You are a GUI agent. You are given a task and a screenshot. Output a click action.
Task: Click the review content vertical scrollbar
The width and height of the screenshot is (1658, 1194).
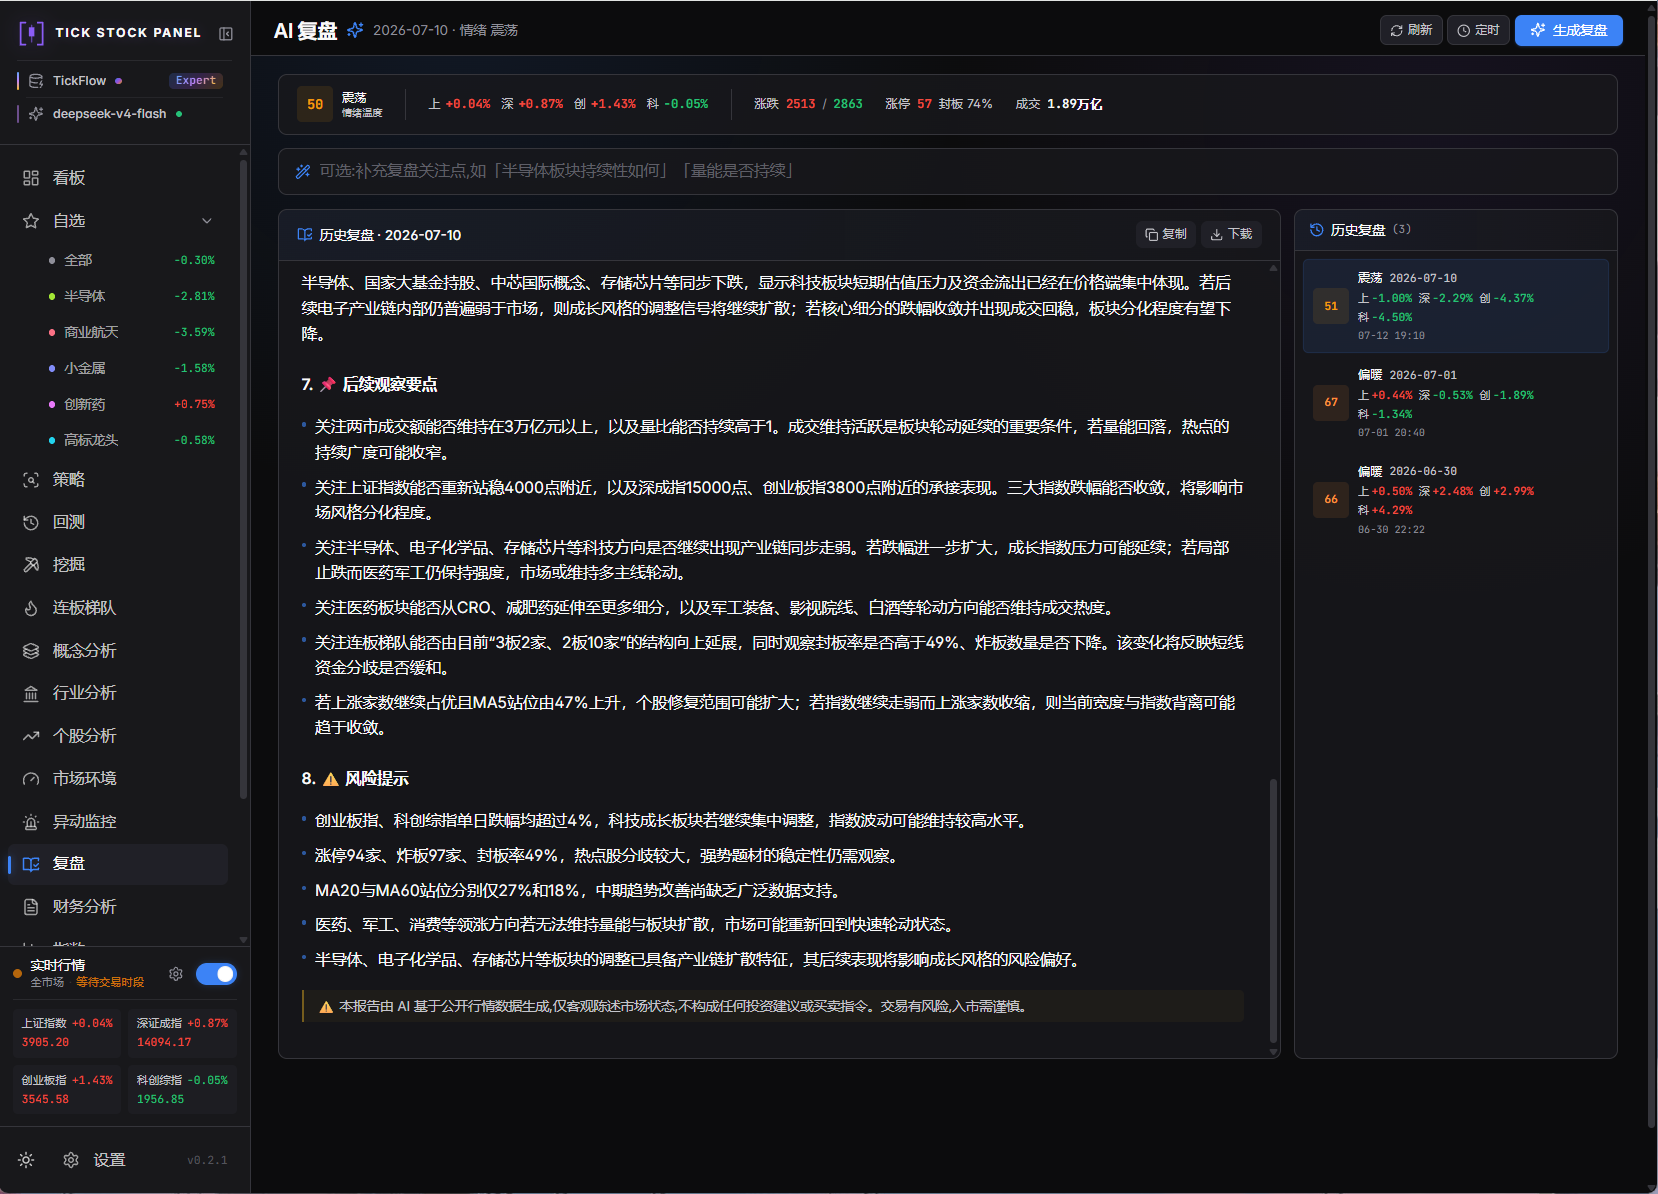coord(1273,910)
